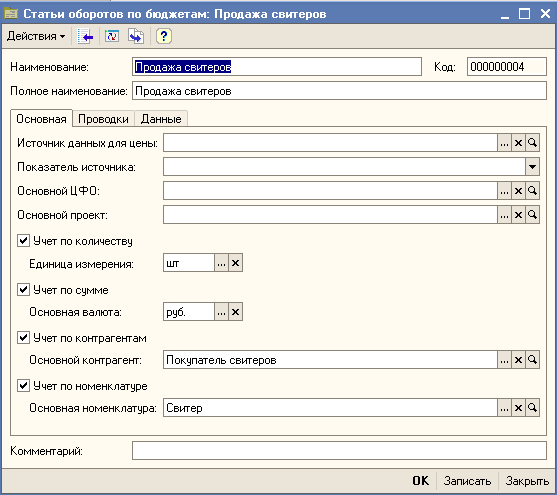Click the toolbar icon with two documents and arrows
Viewport: 557px width, 495px height.
(136, 36)
